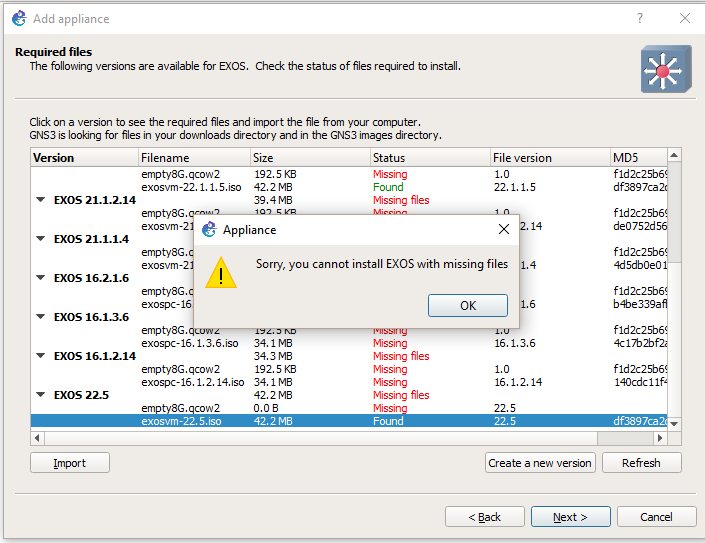Click the Refresh button
705x543 pixels.
click(642, 463)
